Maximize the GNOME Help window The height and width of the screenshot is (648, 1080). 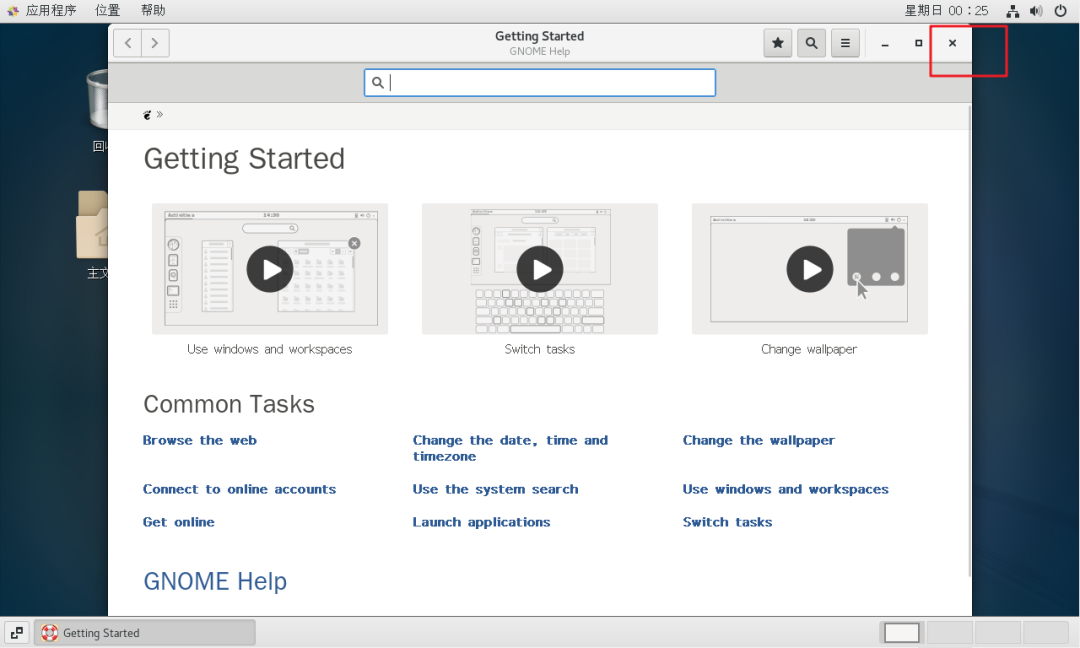pos(918,43)
